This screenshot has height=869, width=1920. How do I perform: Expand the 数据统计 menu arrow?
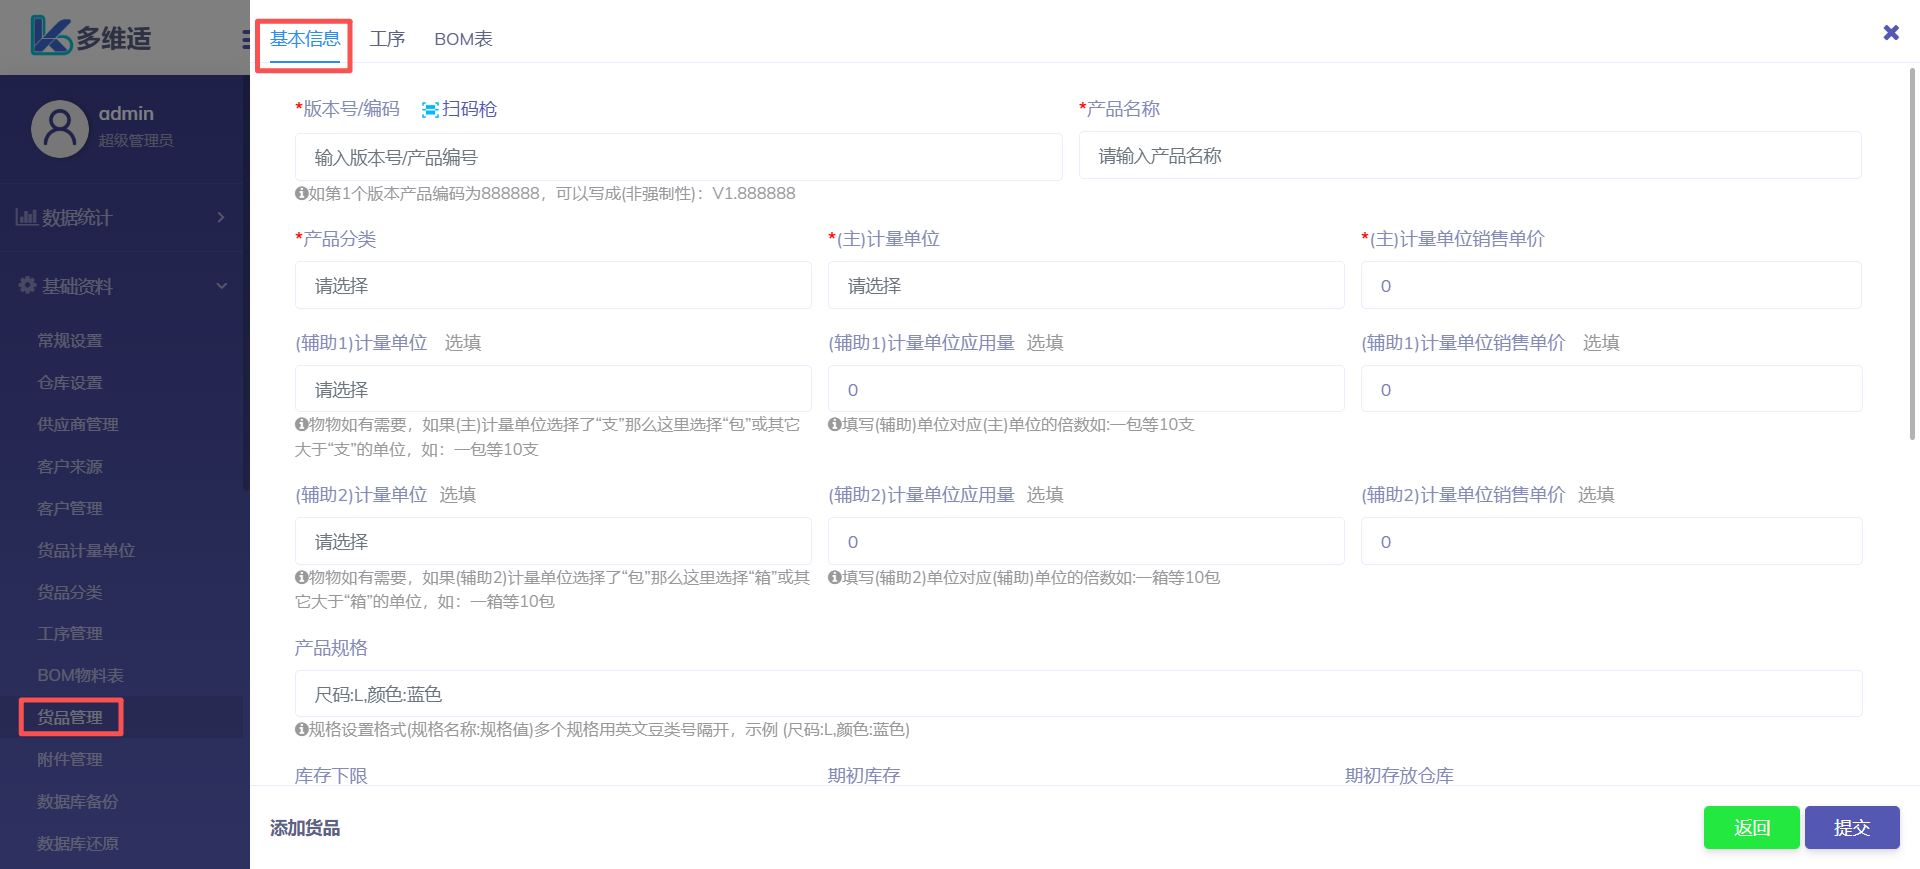(221, 217)
